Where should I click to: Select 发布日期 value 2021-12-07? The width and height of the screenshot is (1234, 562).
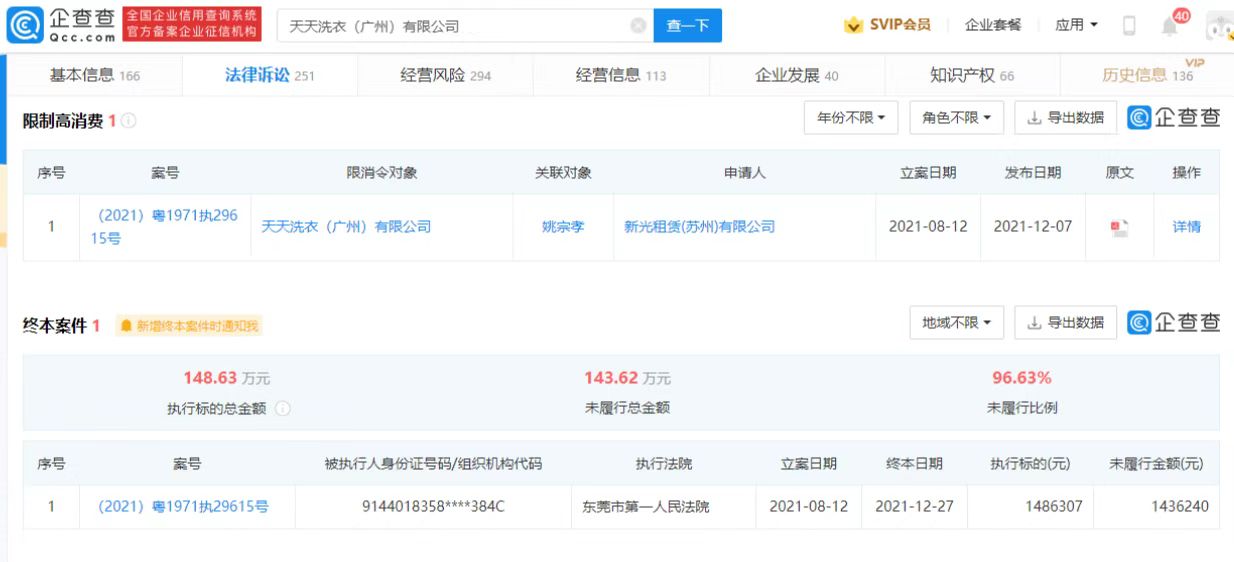point(1033,227)
